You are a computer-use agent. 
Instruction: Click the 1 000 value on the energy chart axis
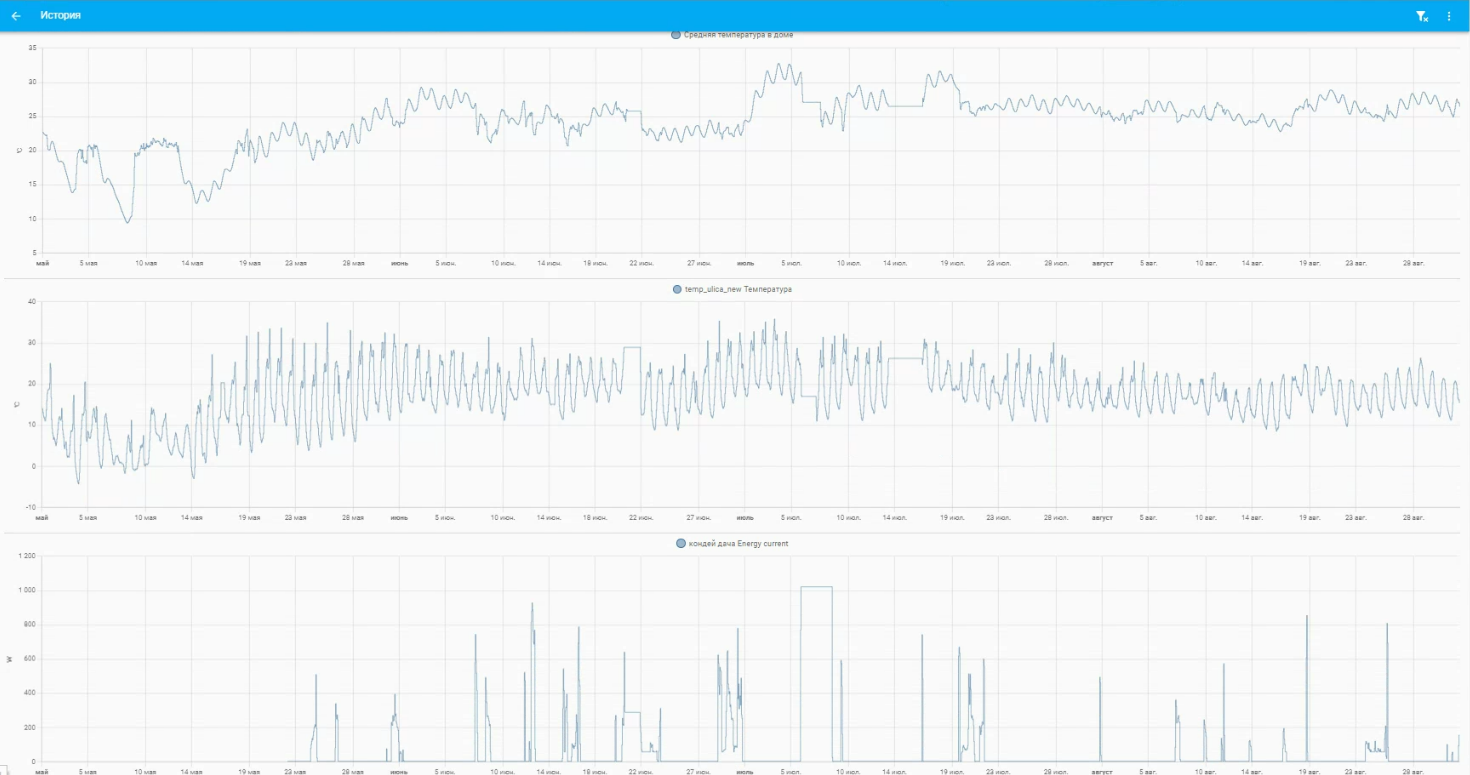27,590
